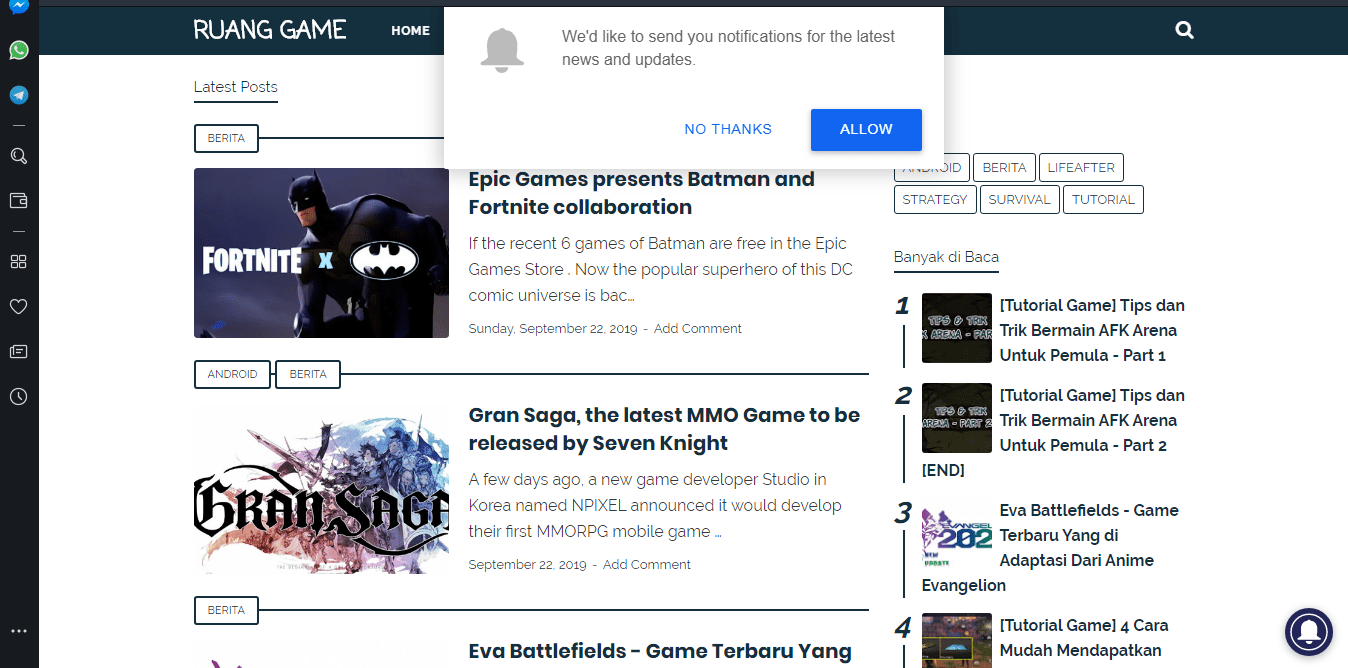1348x668 pixels.
Task: Open Telegram in the sidebar
Action: coord(19,95)
